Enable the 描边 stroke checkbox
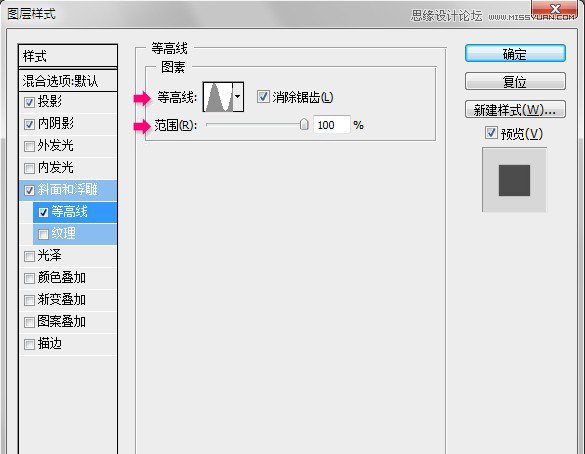Image resolution: width=585 pixels, height=454 pixels. 29,344
